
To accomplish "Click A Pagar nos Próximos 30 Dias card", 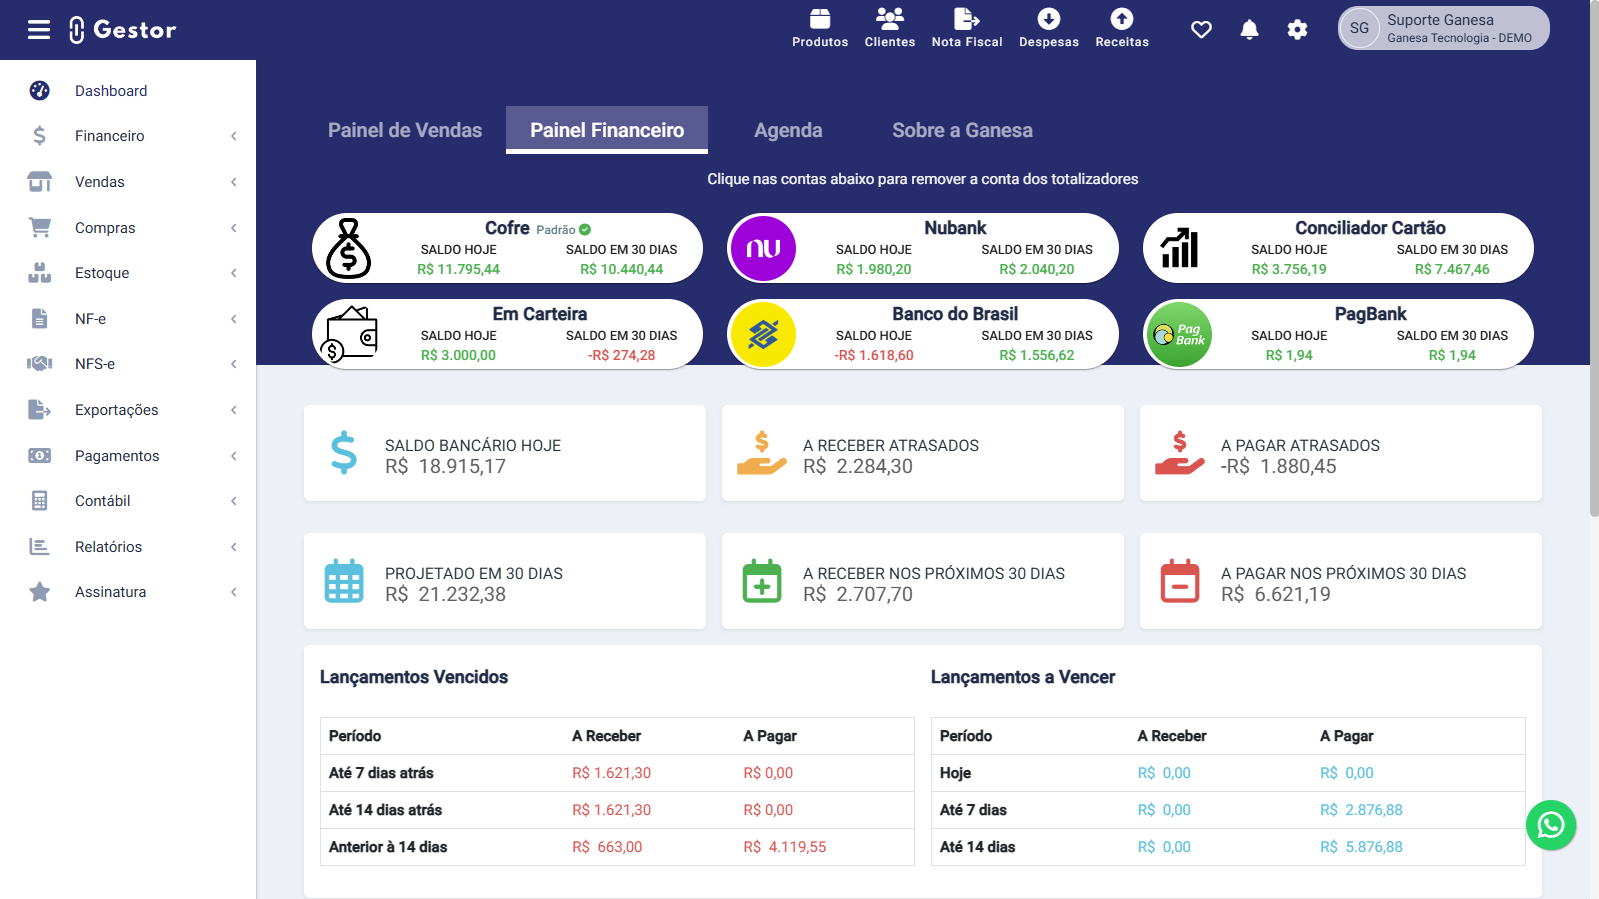I will pos(1341,581).
